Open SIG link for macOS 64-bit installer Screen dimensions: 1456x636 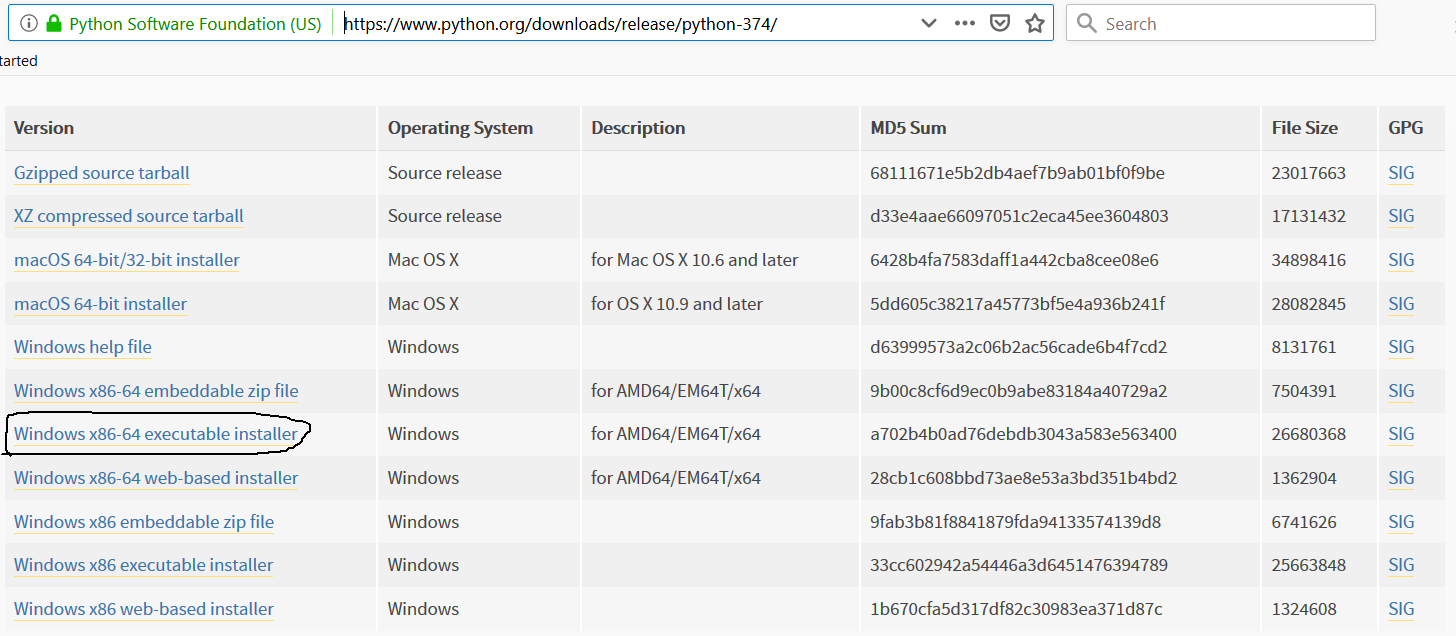(1401, 304)
